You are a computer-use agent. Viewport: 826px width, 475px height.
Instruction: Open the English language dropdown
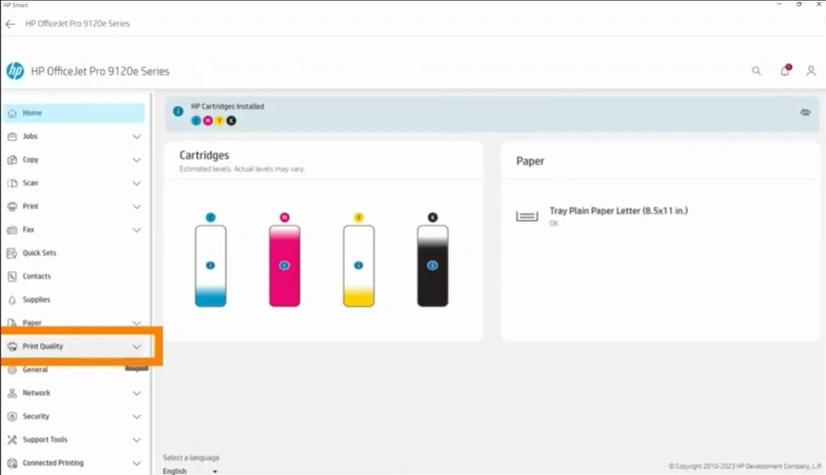[x=190, y=471]
